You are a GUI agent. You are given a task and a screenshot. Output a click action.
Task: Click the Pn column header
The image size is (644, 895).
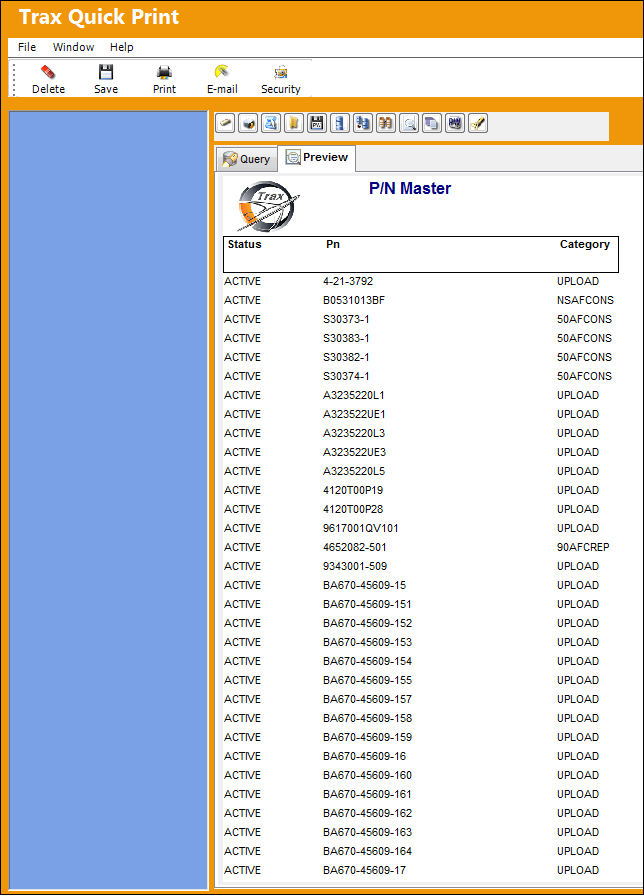click(x=333, y=244)
